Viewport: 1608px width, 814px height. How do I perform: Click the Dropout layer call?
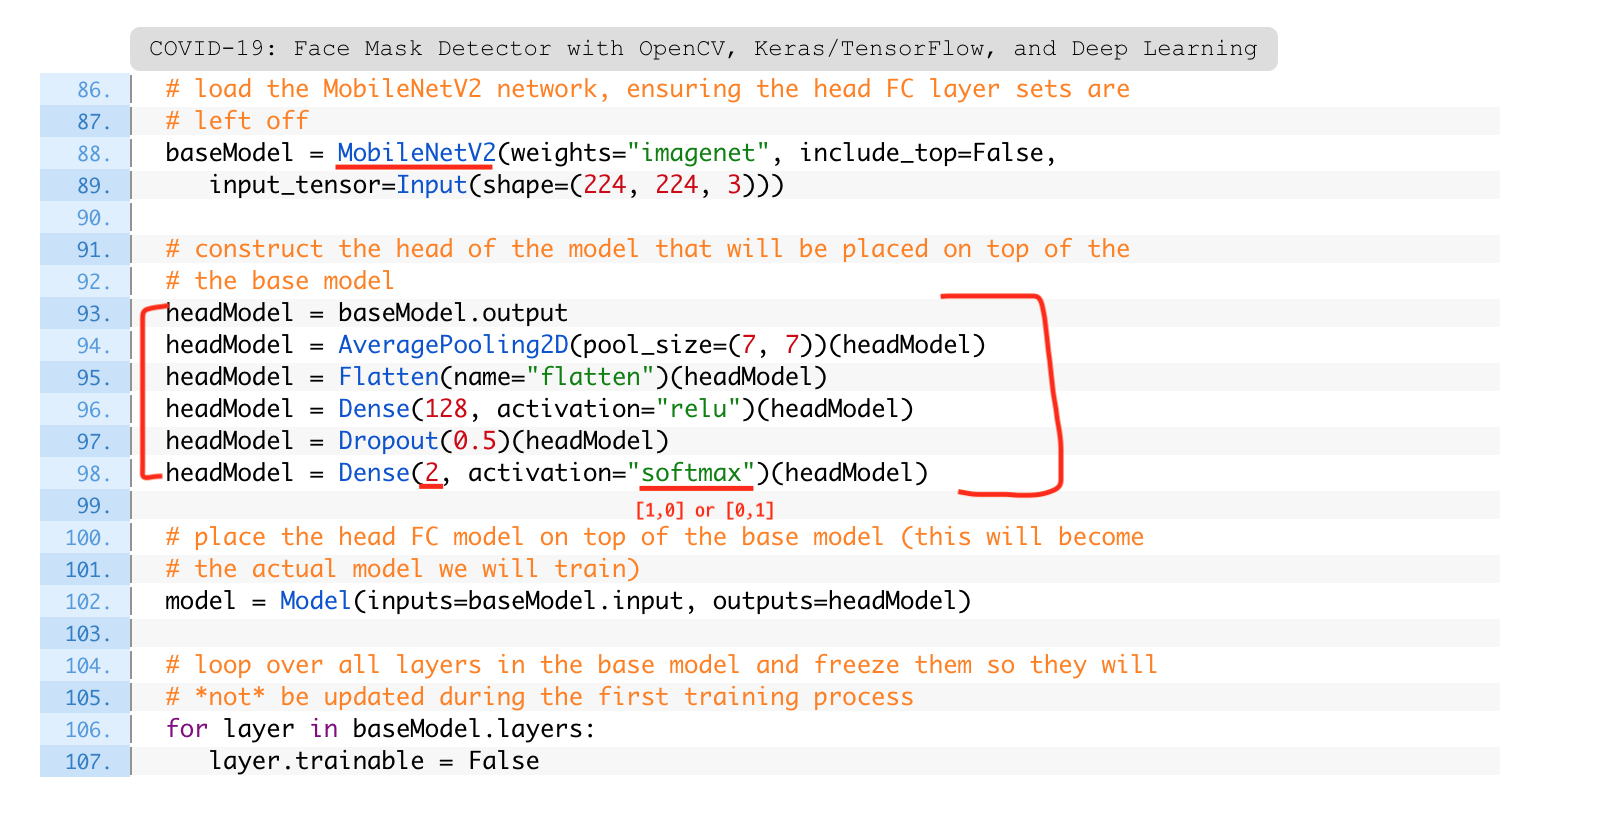tap(388, 441)
